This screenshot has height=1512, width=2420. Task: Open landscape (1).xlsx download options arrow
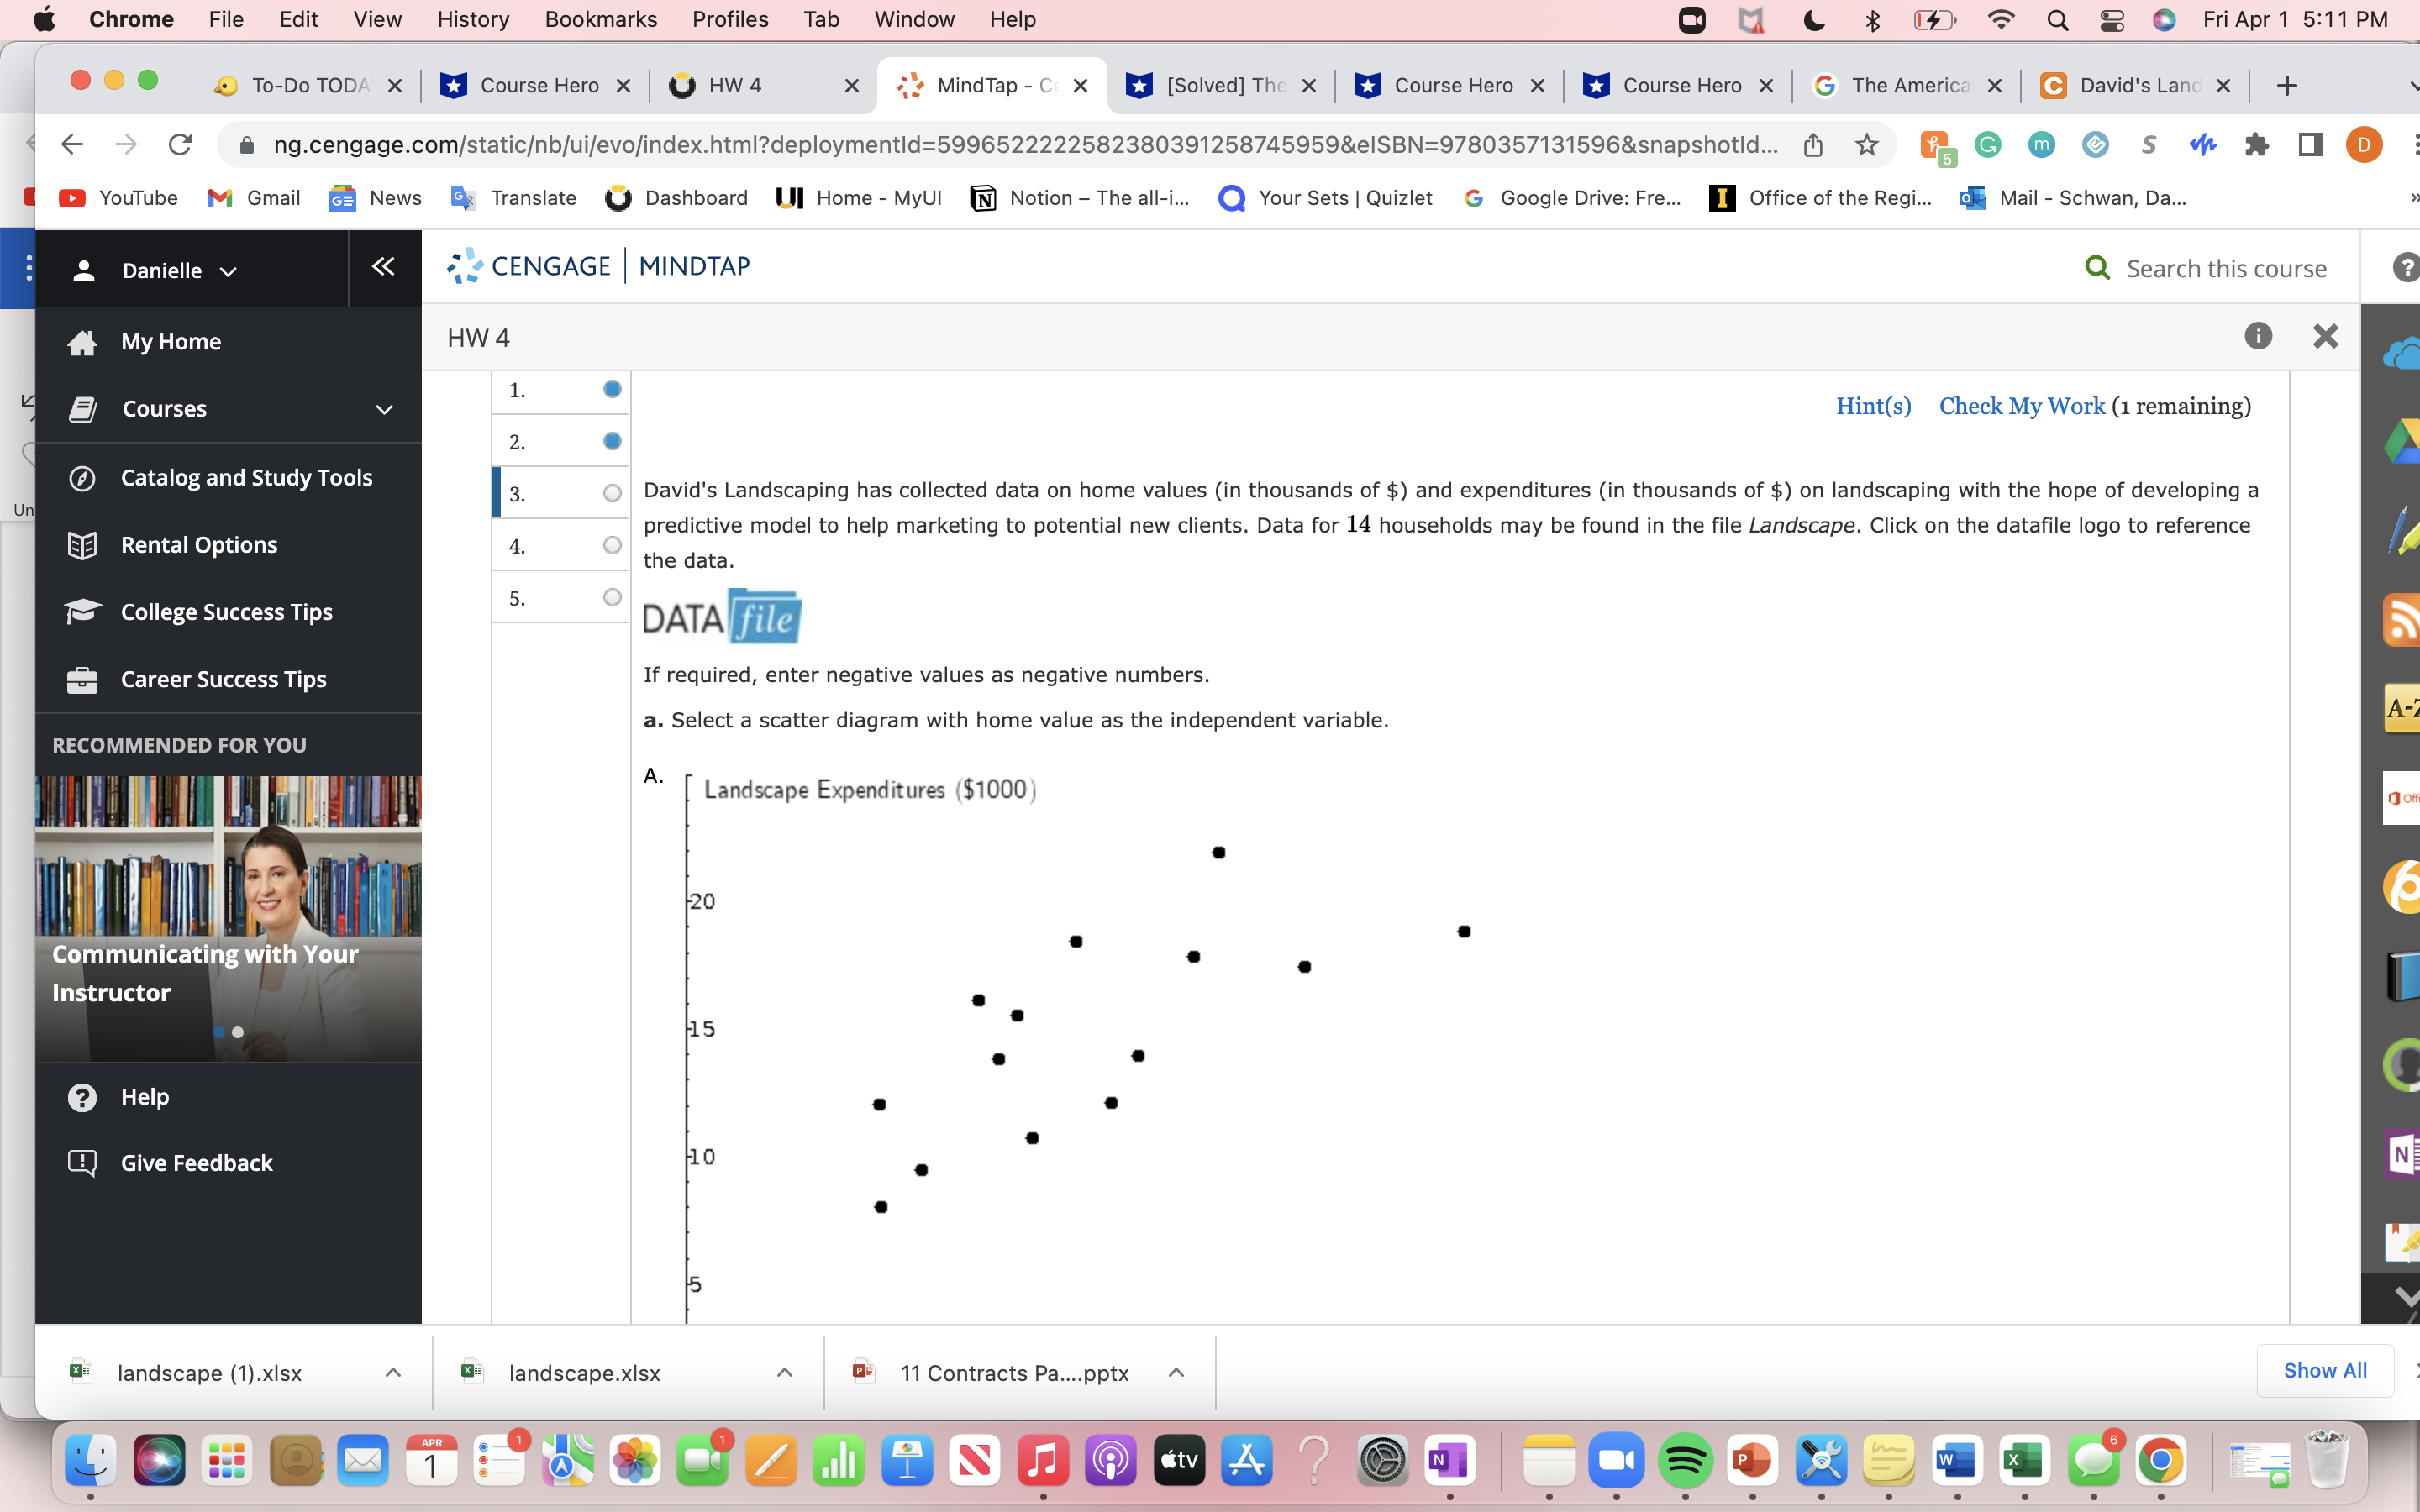(393, 1373)
